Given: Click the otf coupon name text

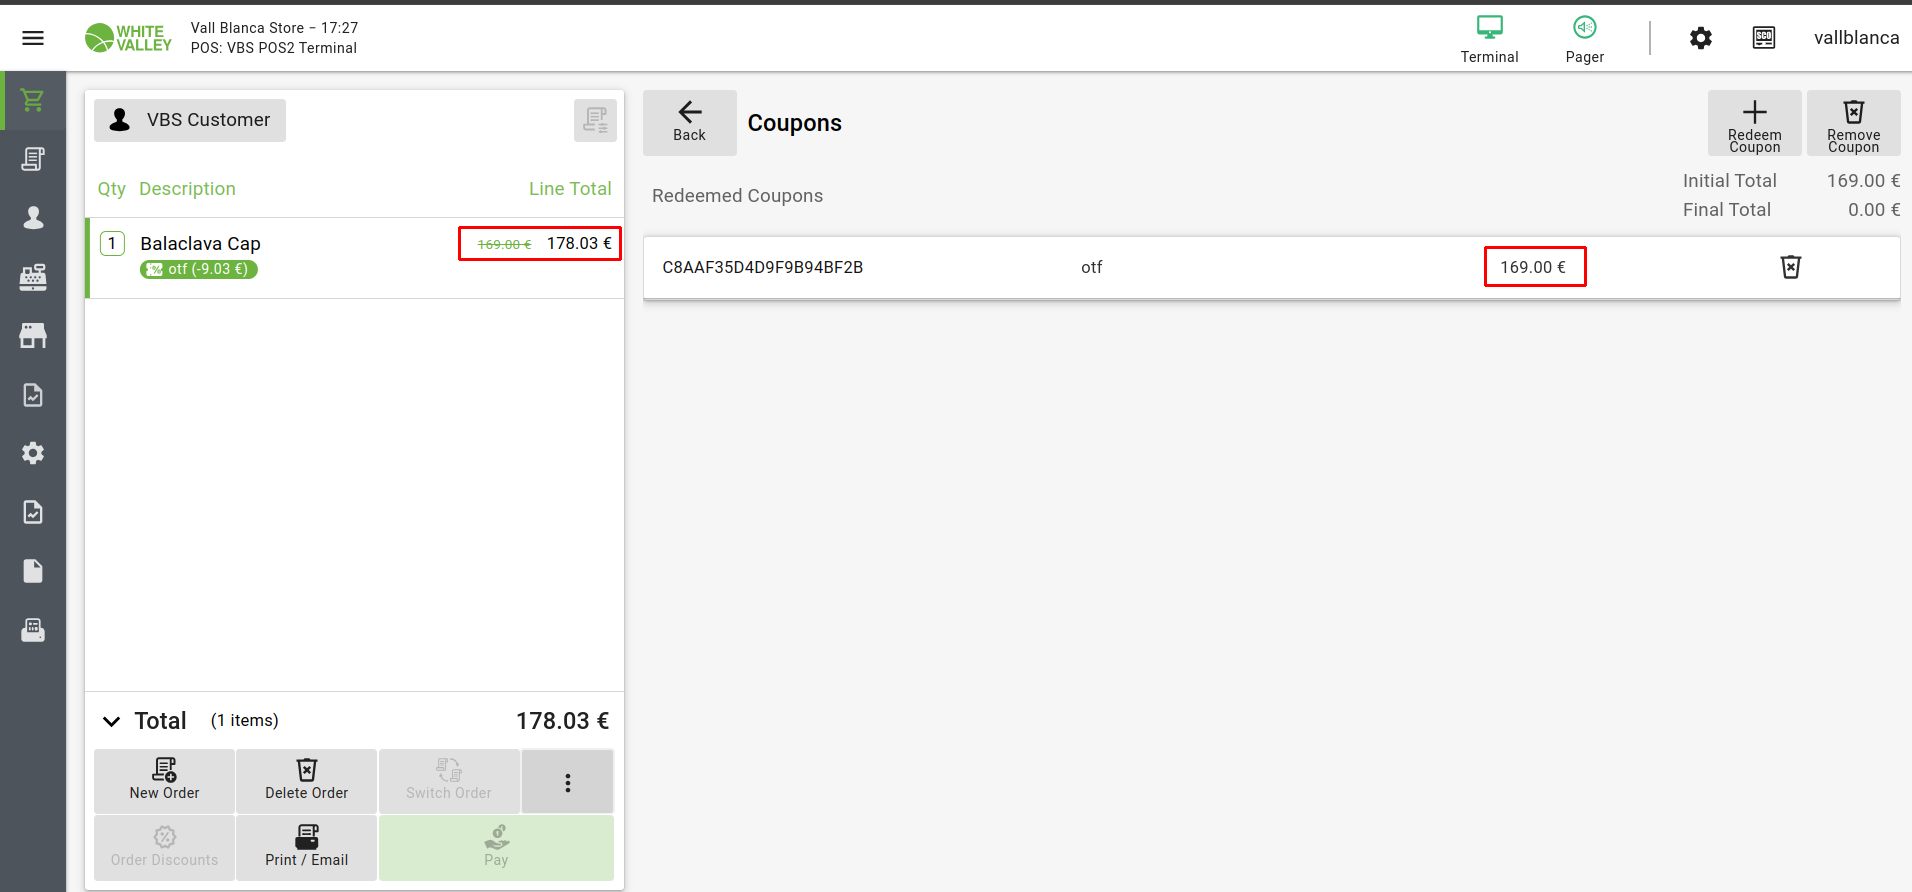Looking at the screenshot, I should pyautogui.click(x=1091, y=267).
